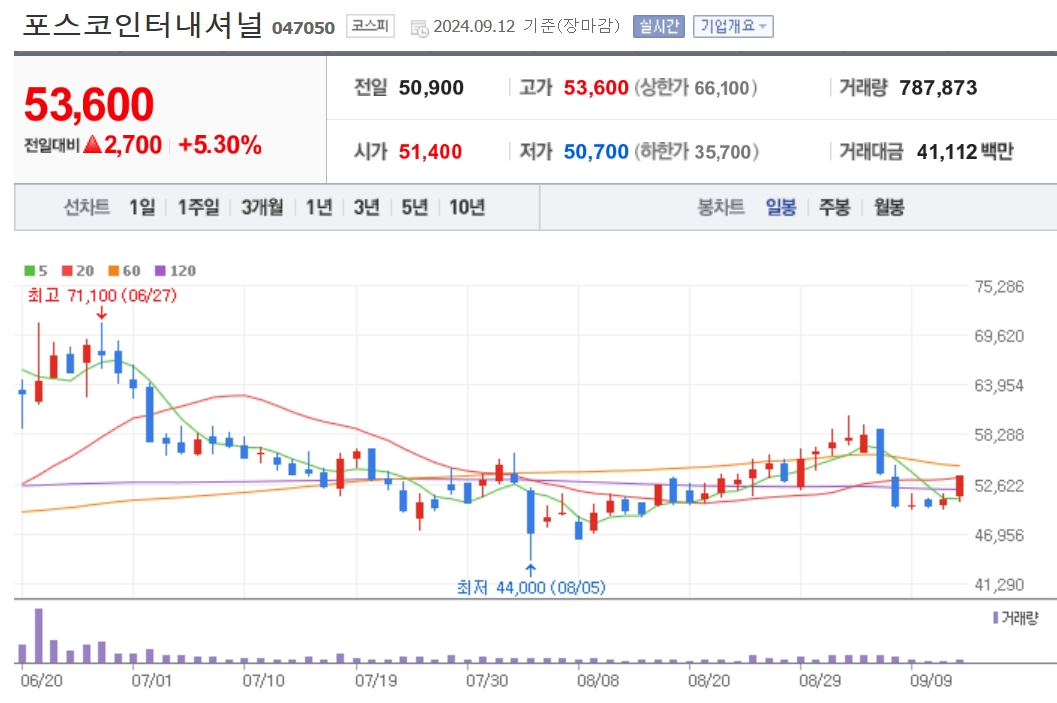
Task: Select the 5년 line chart tab
Action: (415, 207)
